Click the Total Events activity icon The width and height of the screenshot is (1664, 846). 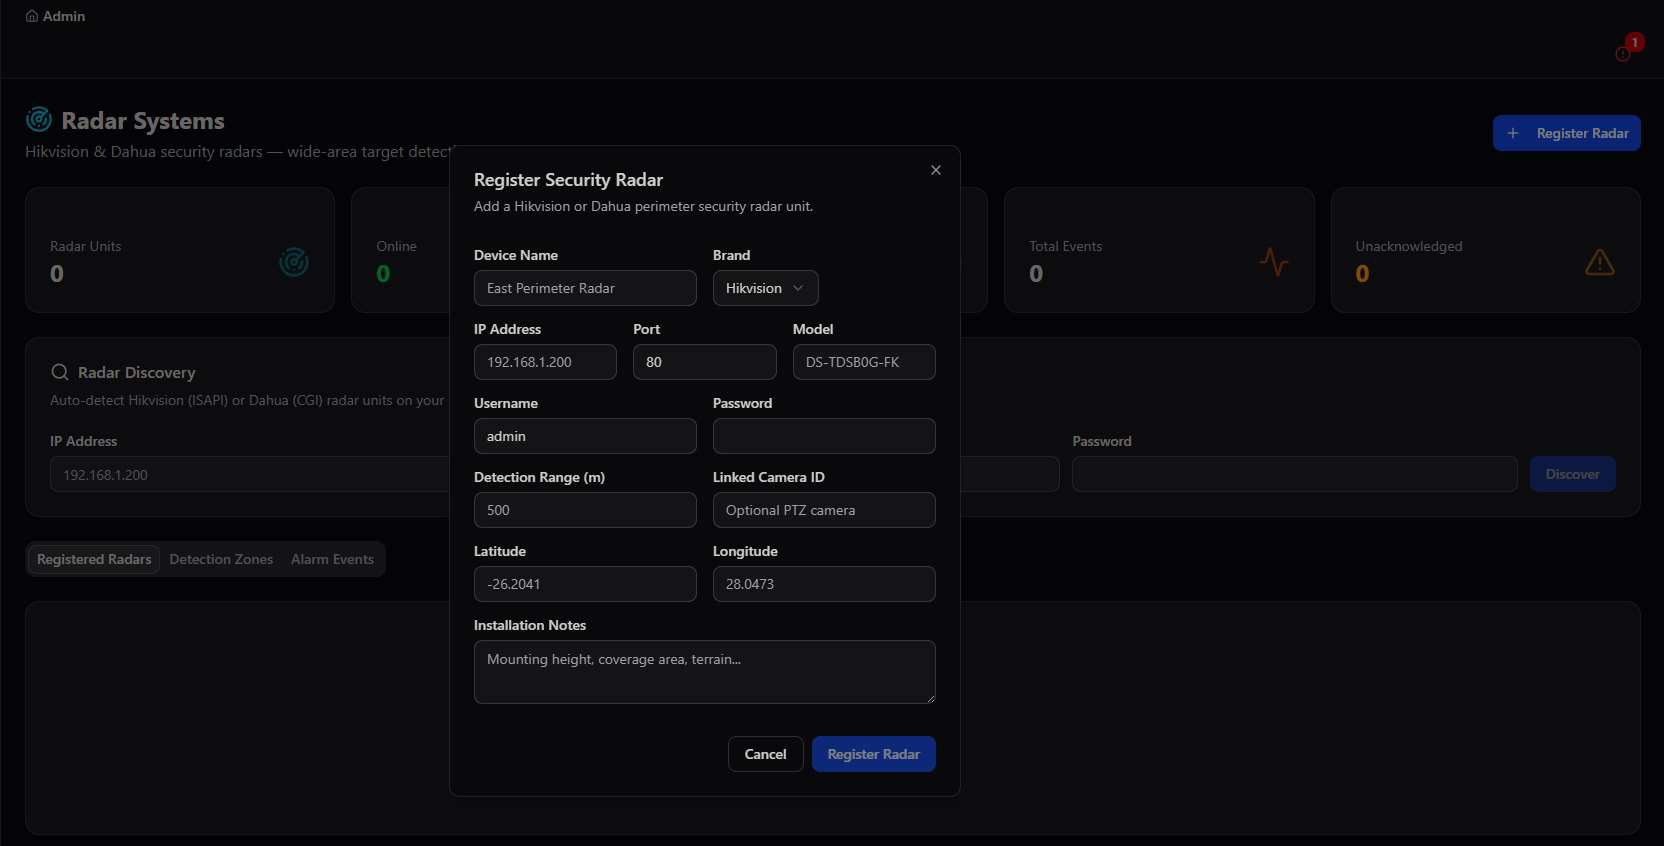click(x=1274, y=262)
